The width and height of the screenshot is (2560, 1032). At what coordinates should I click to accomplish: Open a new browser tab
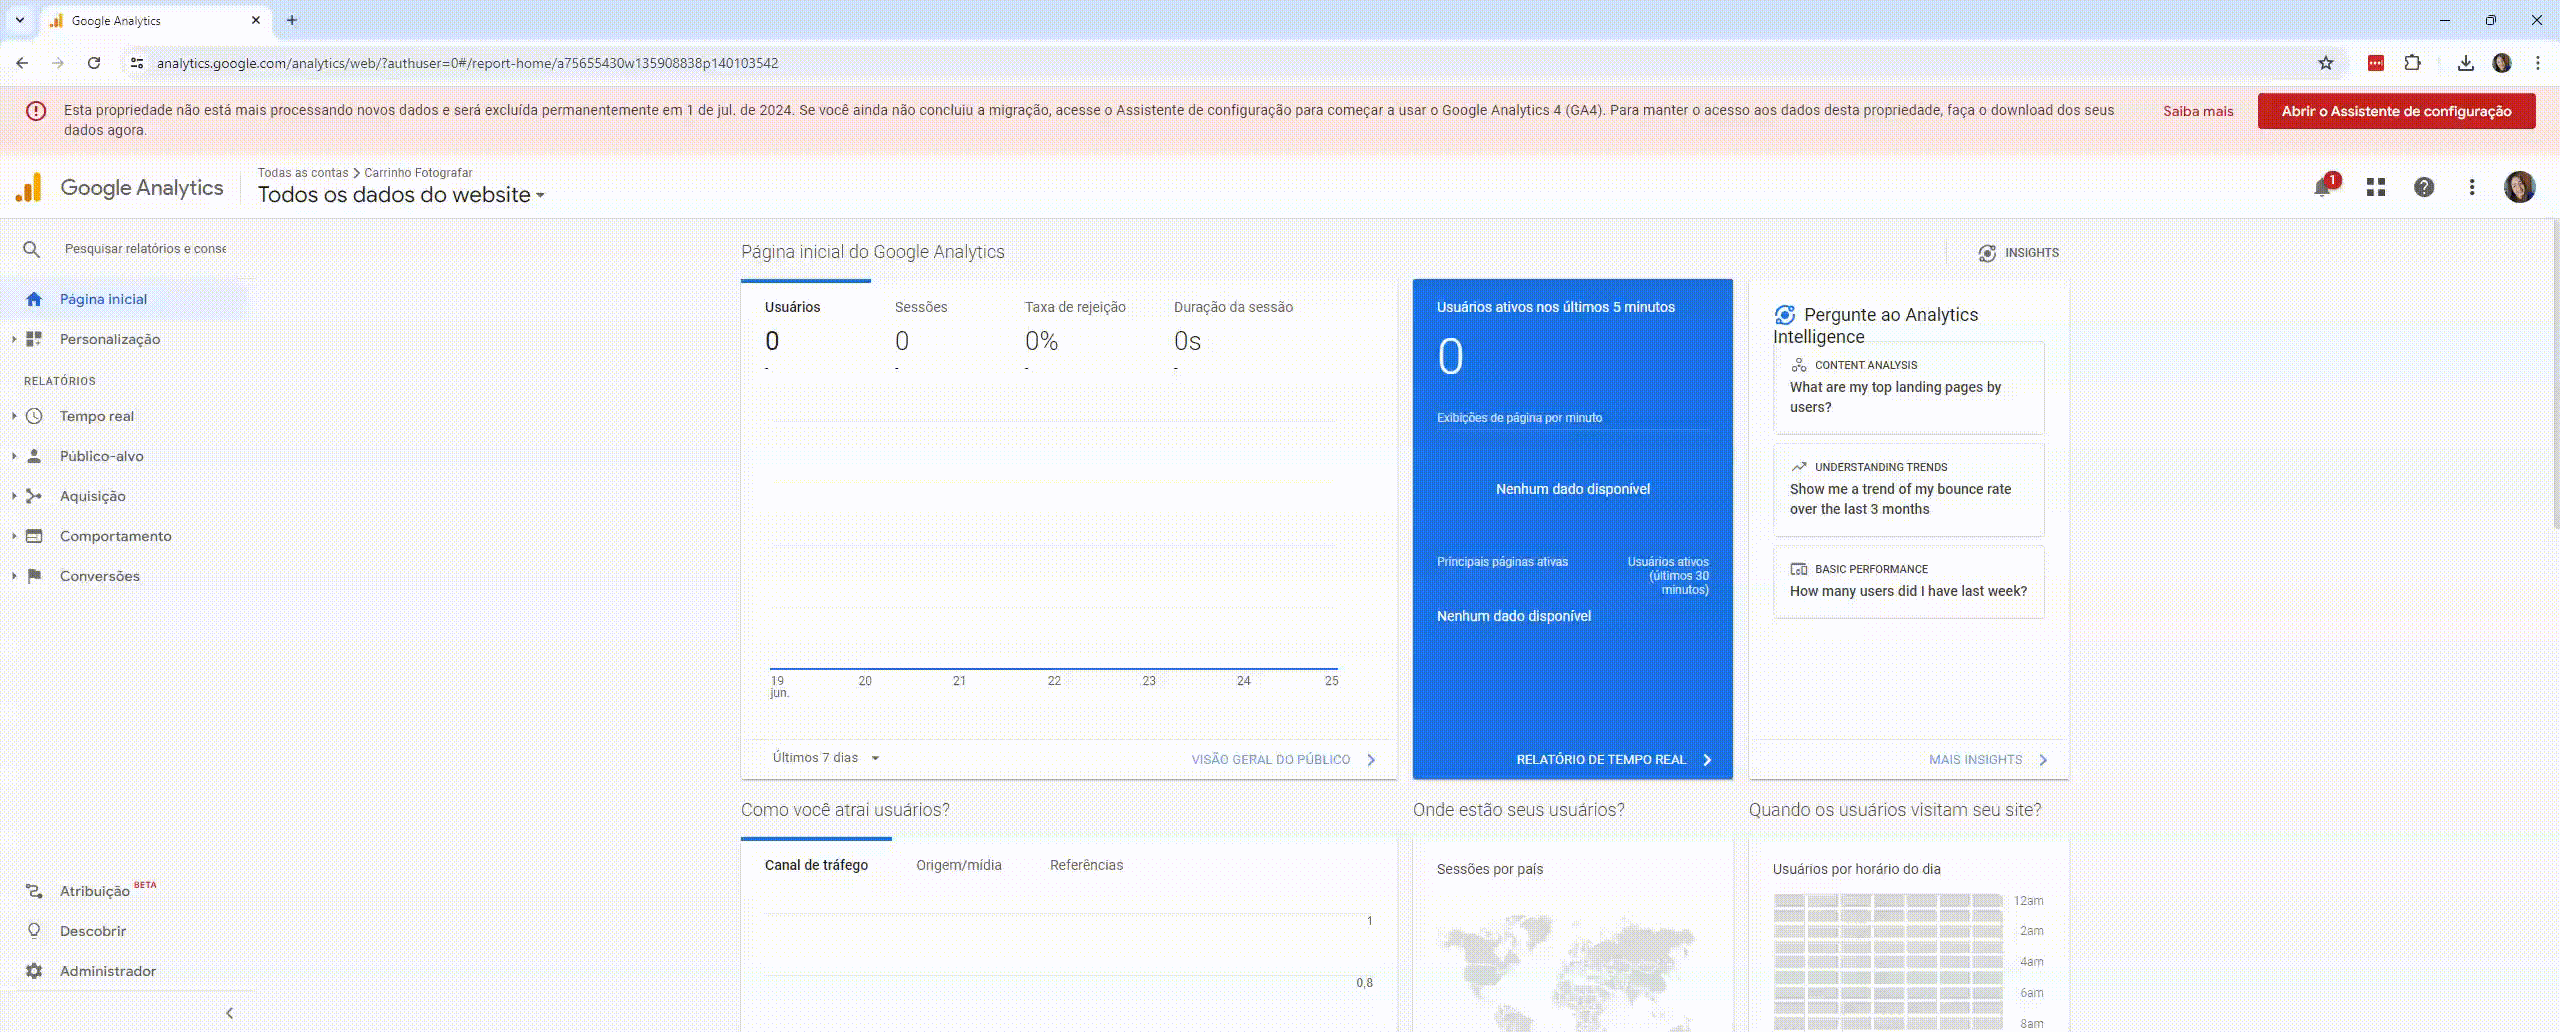(292, 20)
